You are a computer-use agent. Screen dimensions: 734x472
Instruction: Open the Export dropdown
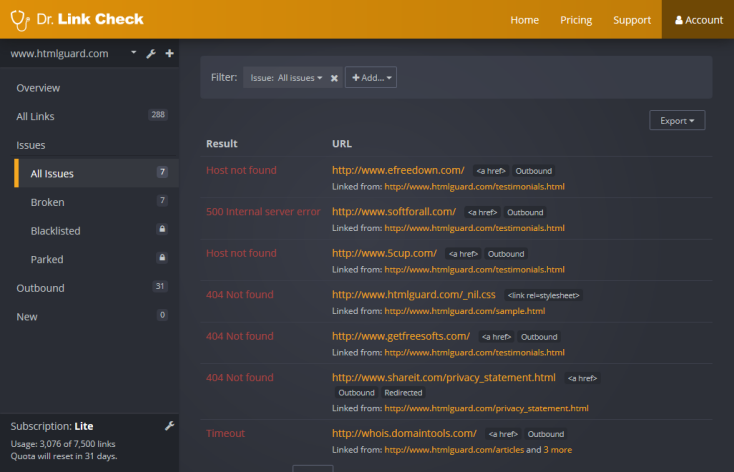point(677,120)
